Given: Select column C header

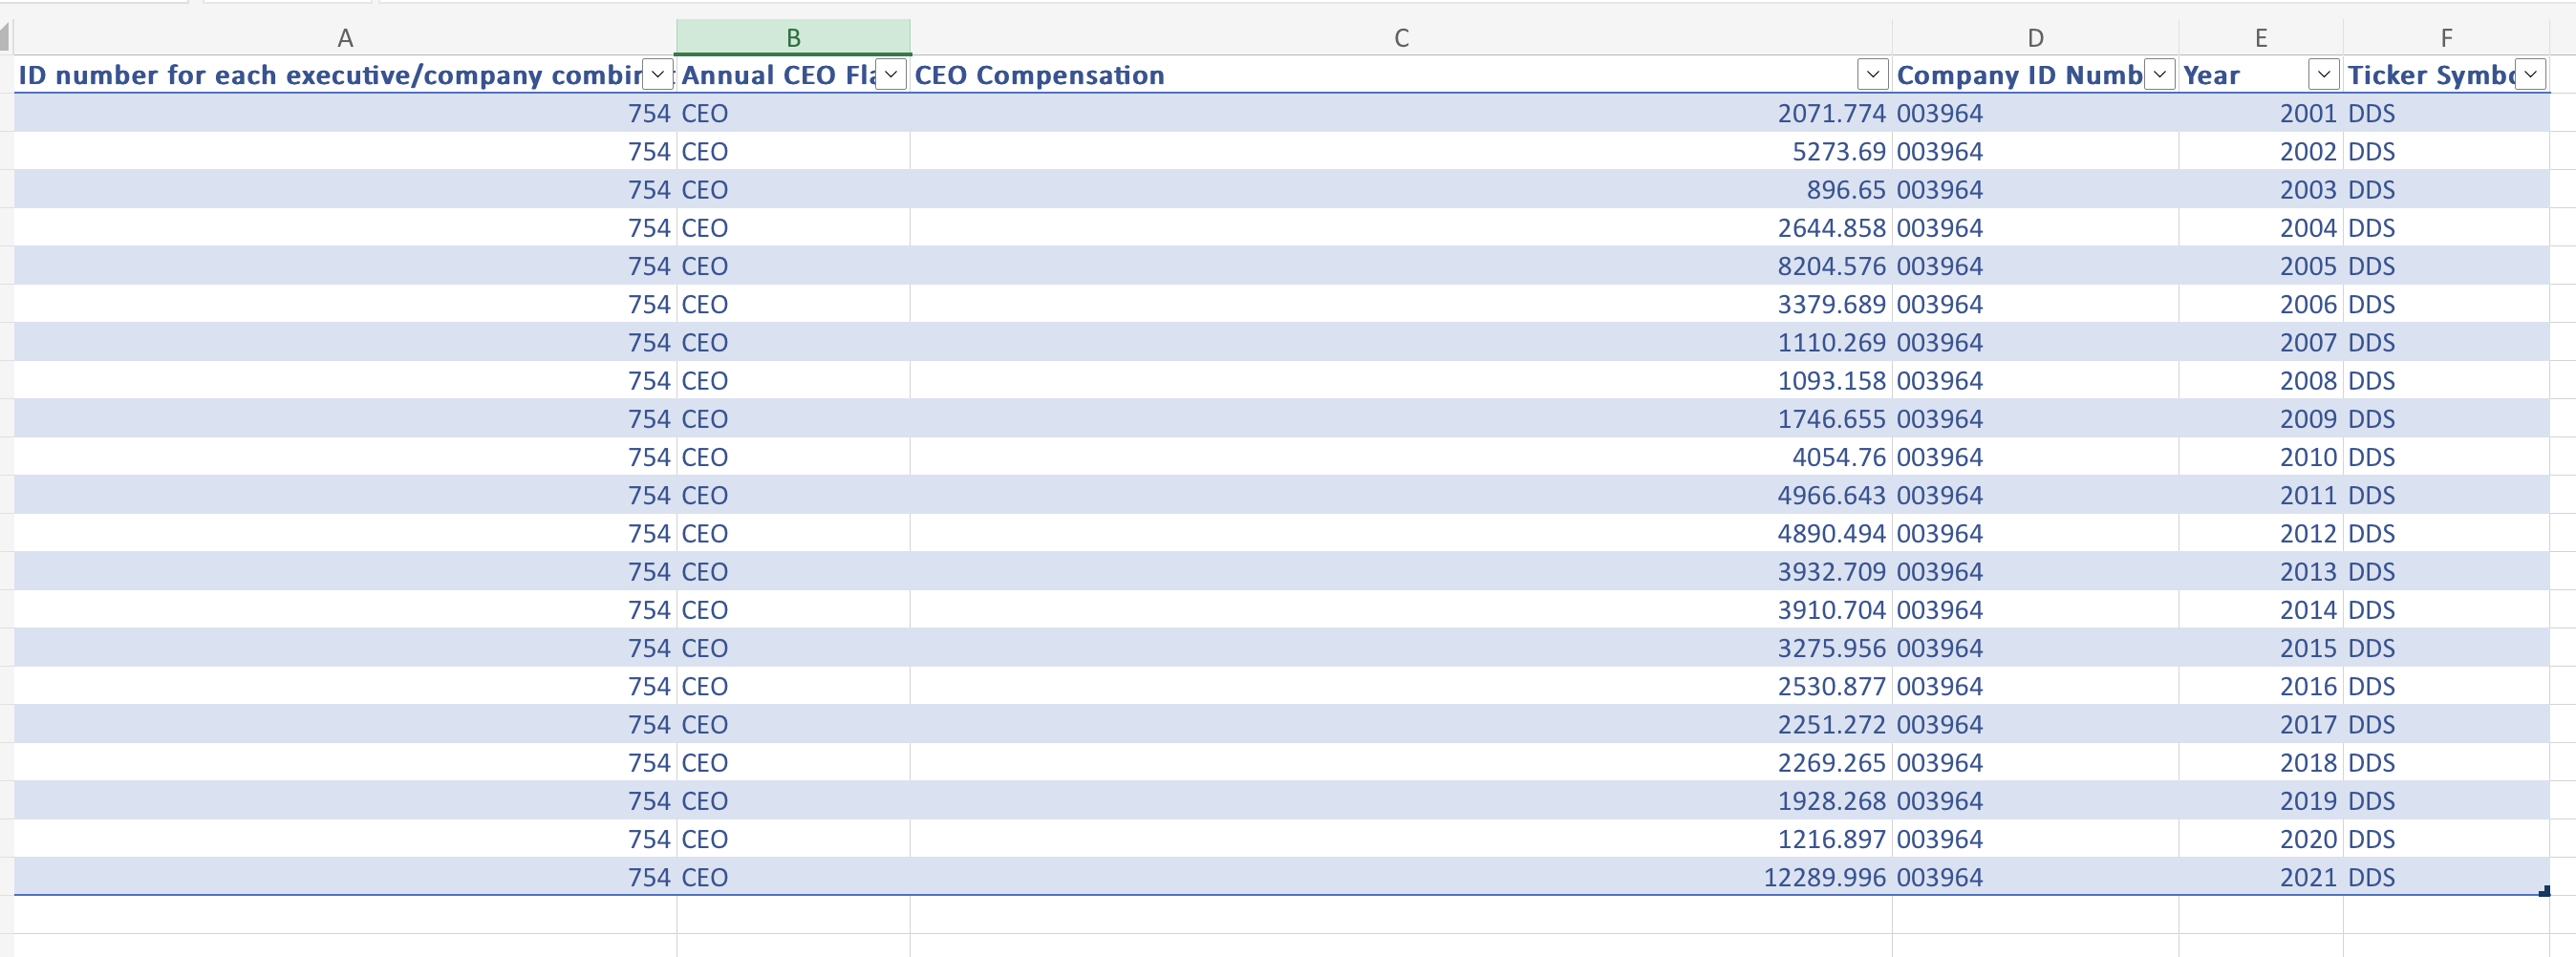Looking at the screenshot, I should 1401,38.
